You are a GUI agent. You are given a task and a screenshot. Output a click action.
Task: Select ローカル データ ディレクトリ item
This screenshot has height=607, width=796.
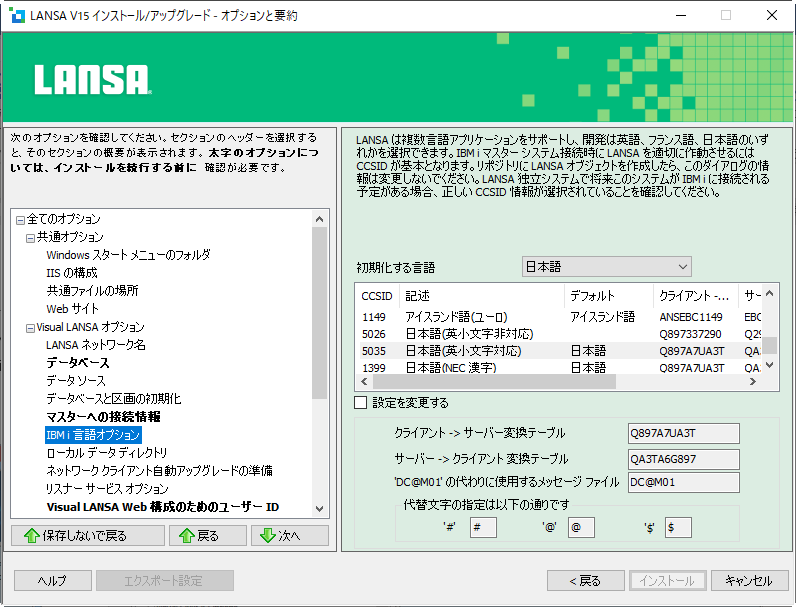coord(107,453)
